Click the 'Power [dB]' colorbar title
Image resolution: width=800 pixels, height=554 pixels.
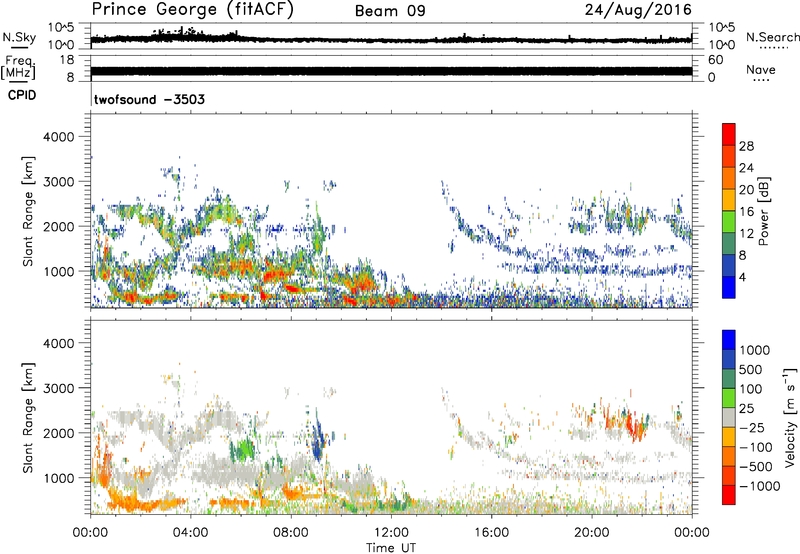763,211
